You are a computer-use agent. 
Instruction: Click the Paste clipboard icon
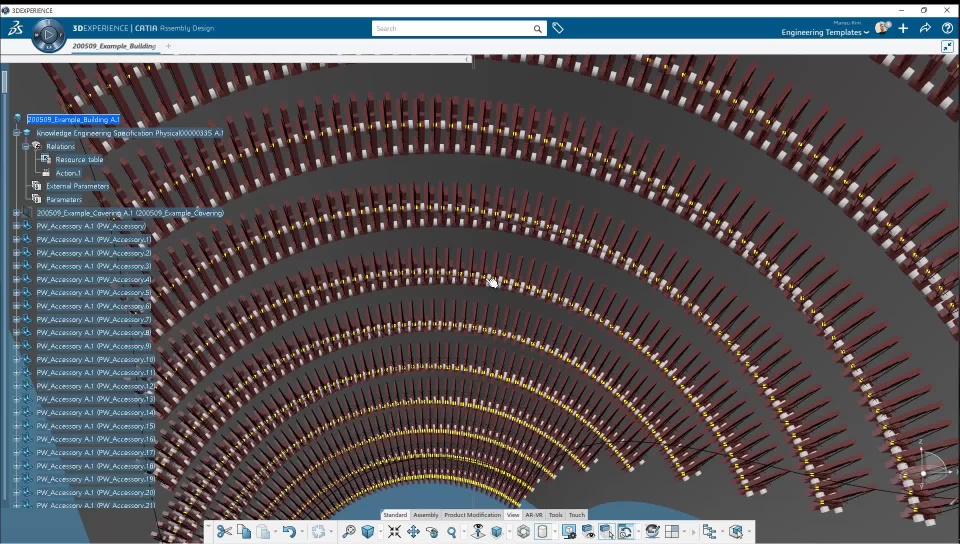click(x=263, y=532)
